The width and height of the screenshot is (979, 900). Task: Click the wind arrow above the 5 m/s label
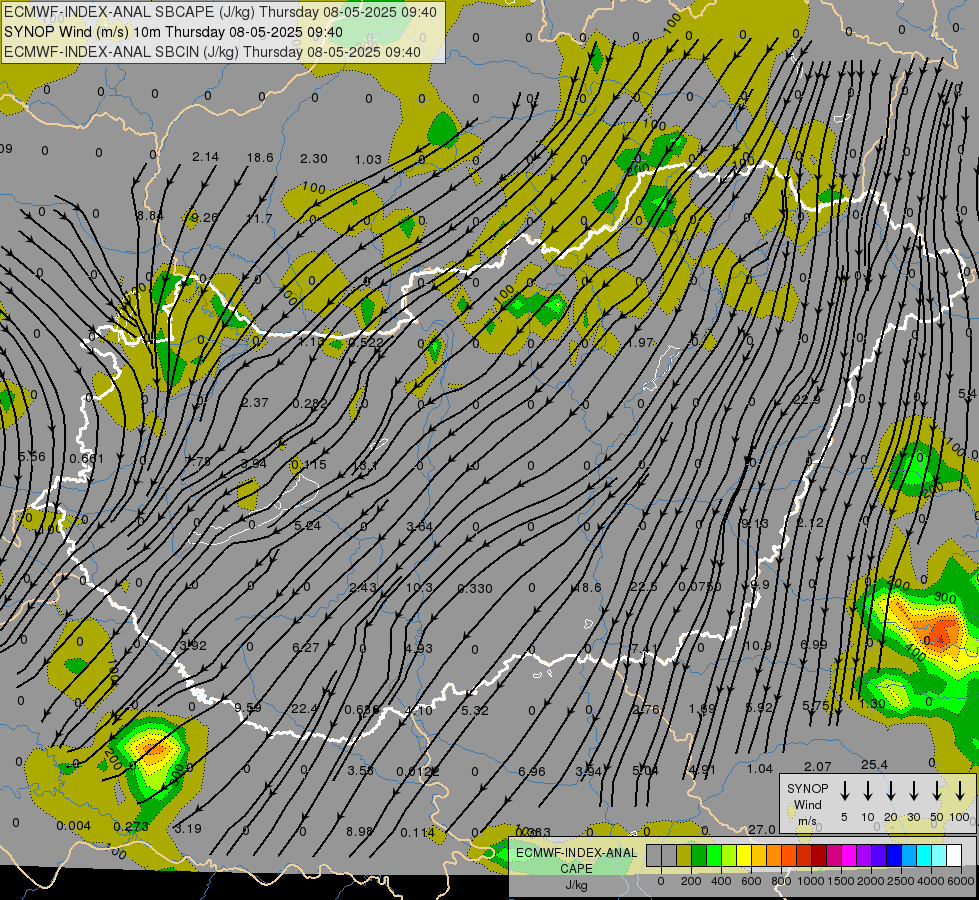tap(845, 791)
